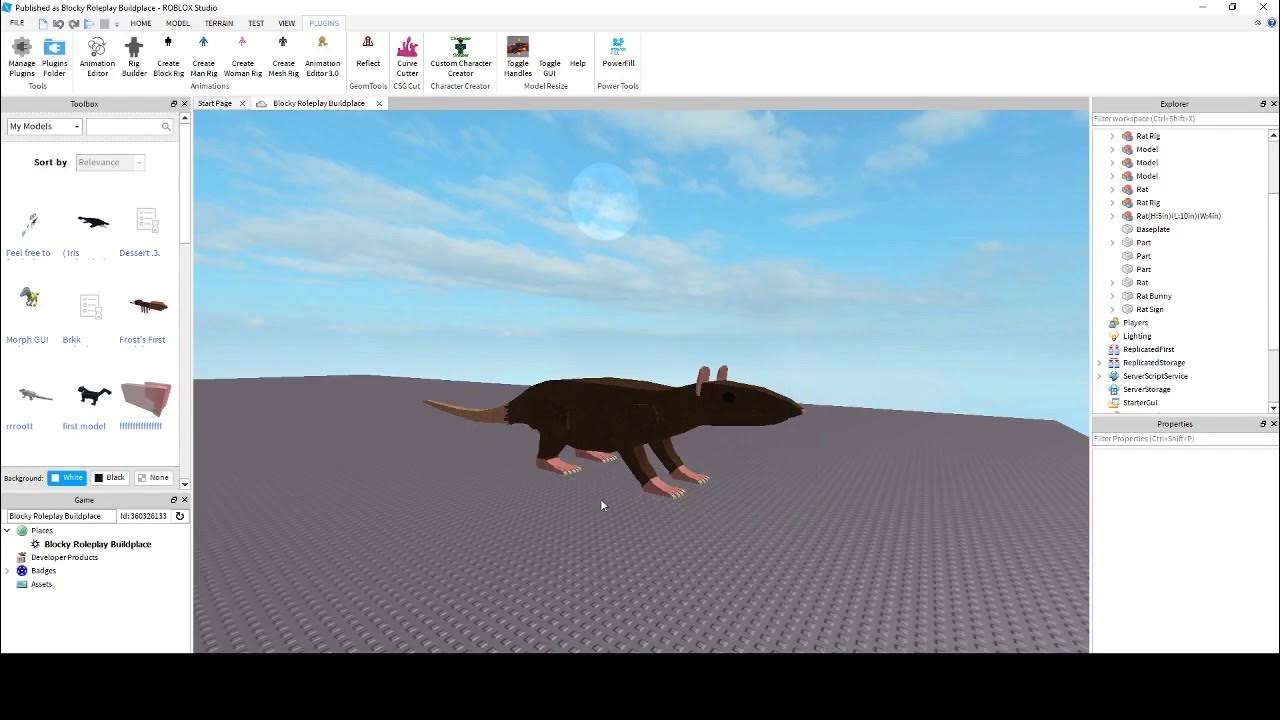Open the My Models category dropdown
This screenshot has height=720, width=1280.
point(44,127)
